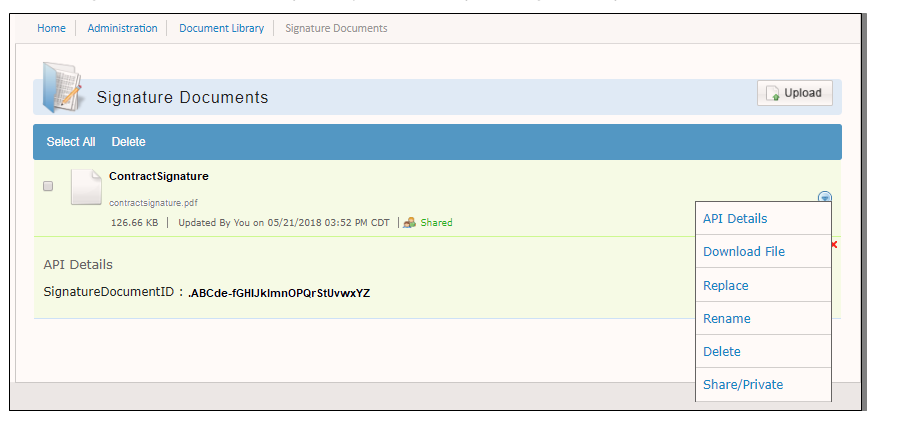Select Rename from the context menu

[763, 318]
